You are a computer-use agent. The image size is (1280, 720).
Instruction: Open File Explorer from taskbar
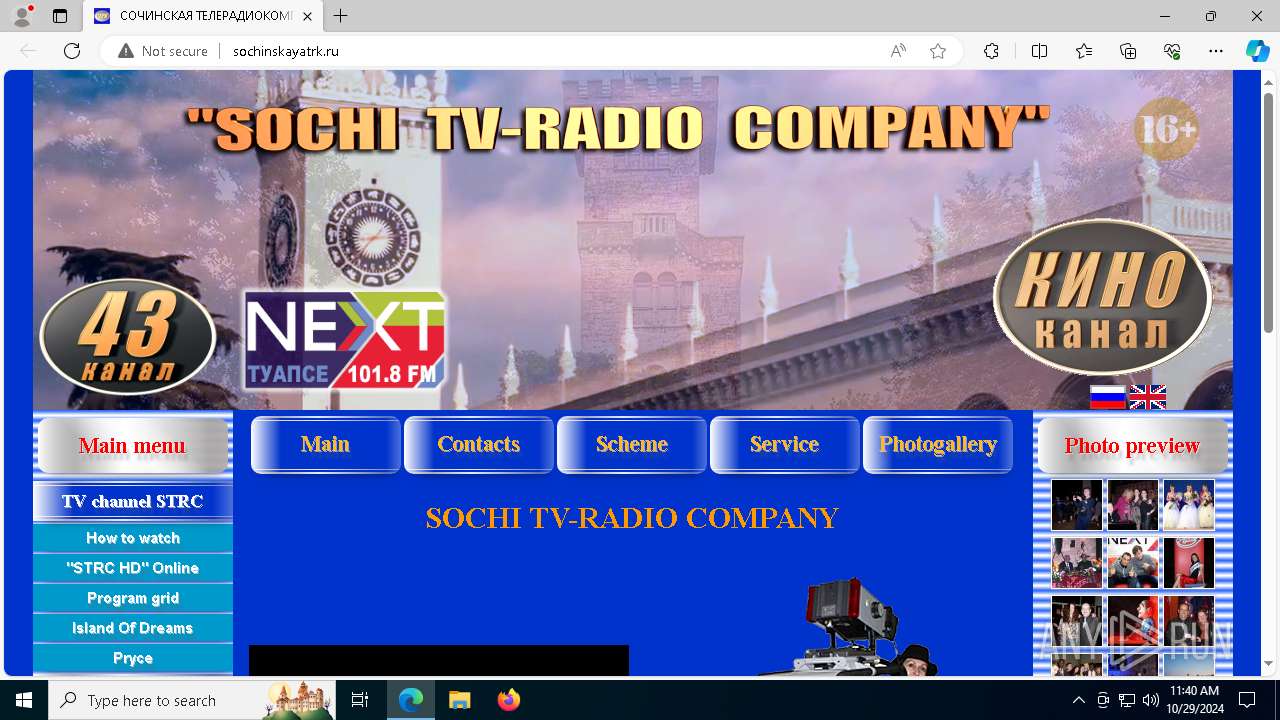click(x=459, y=700)
